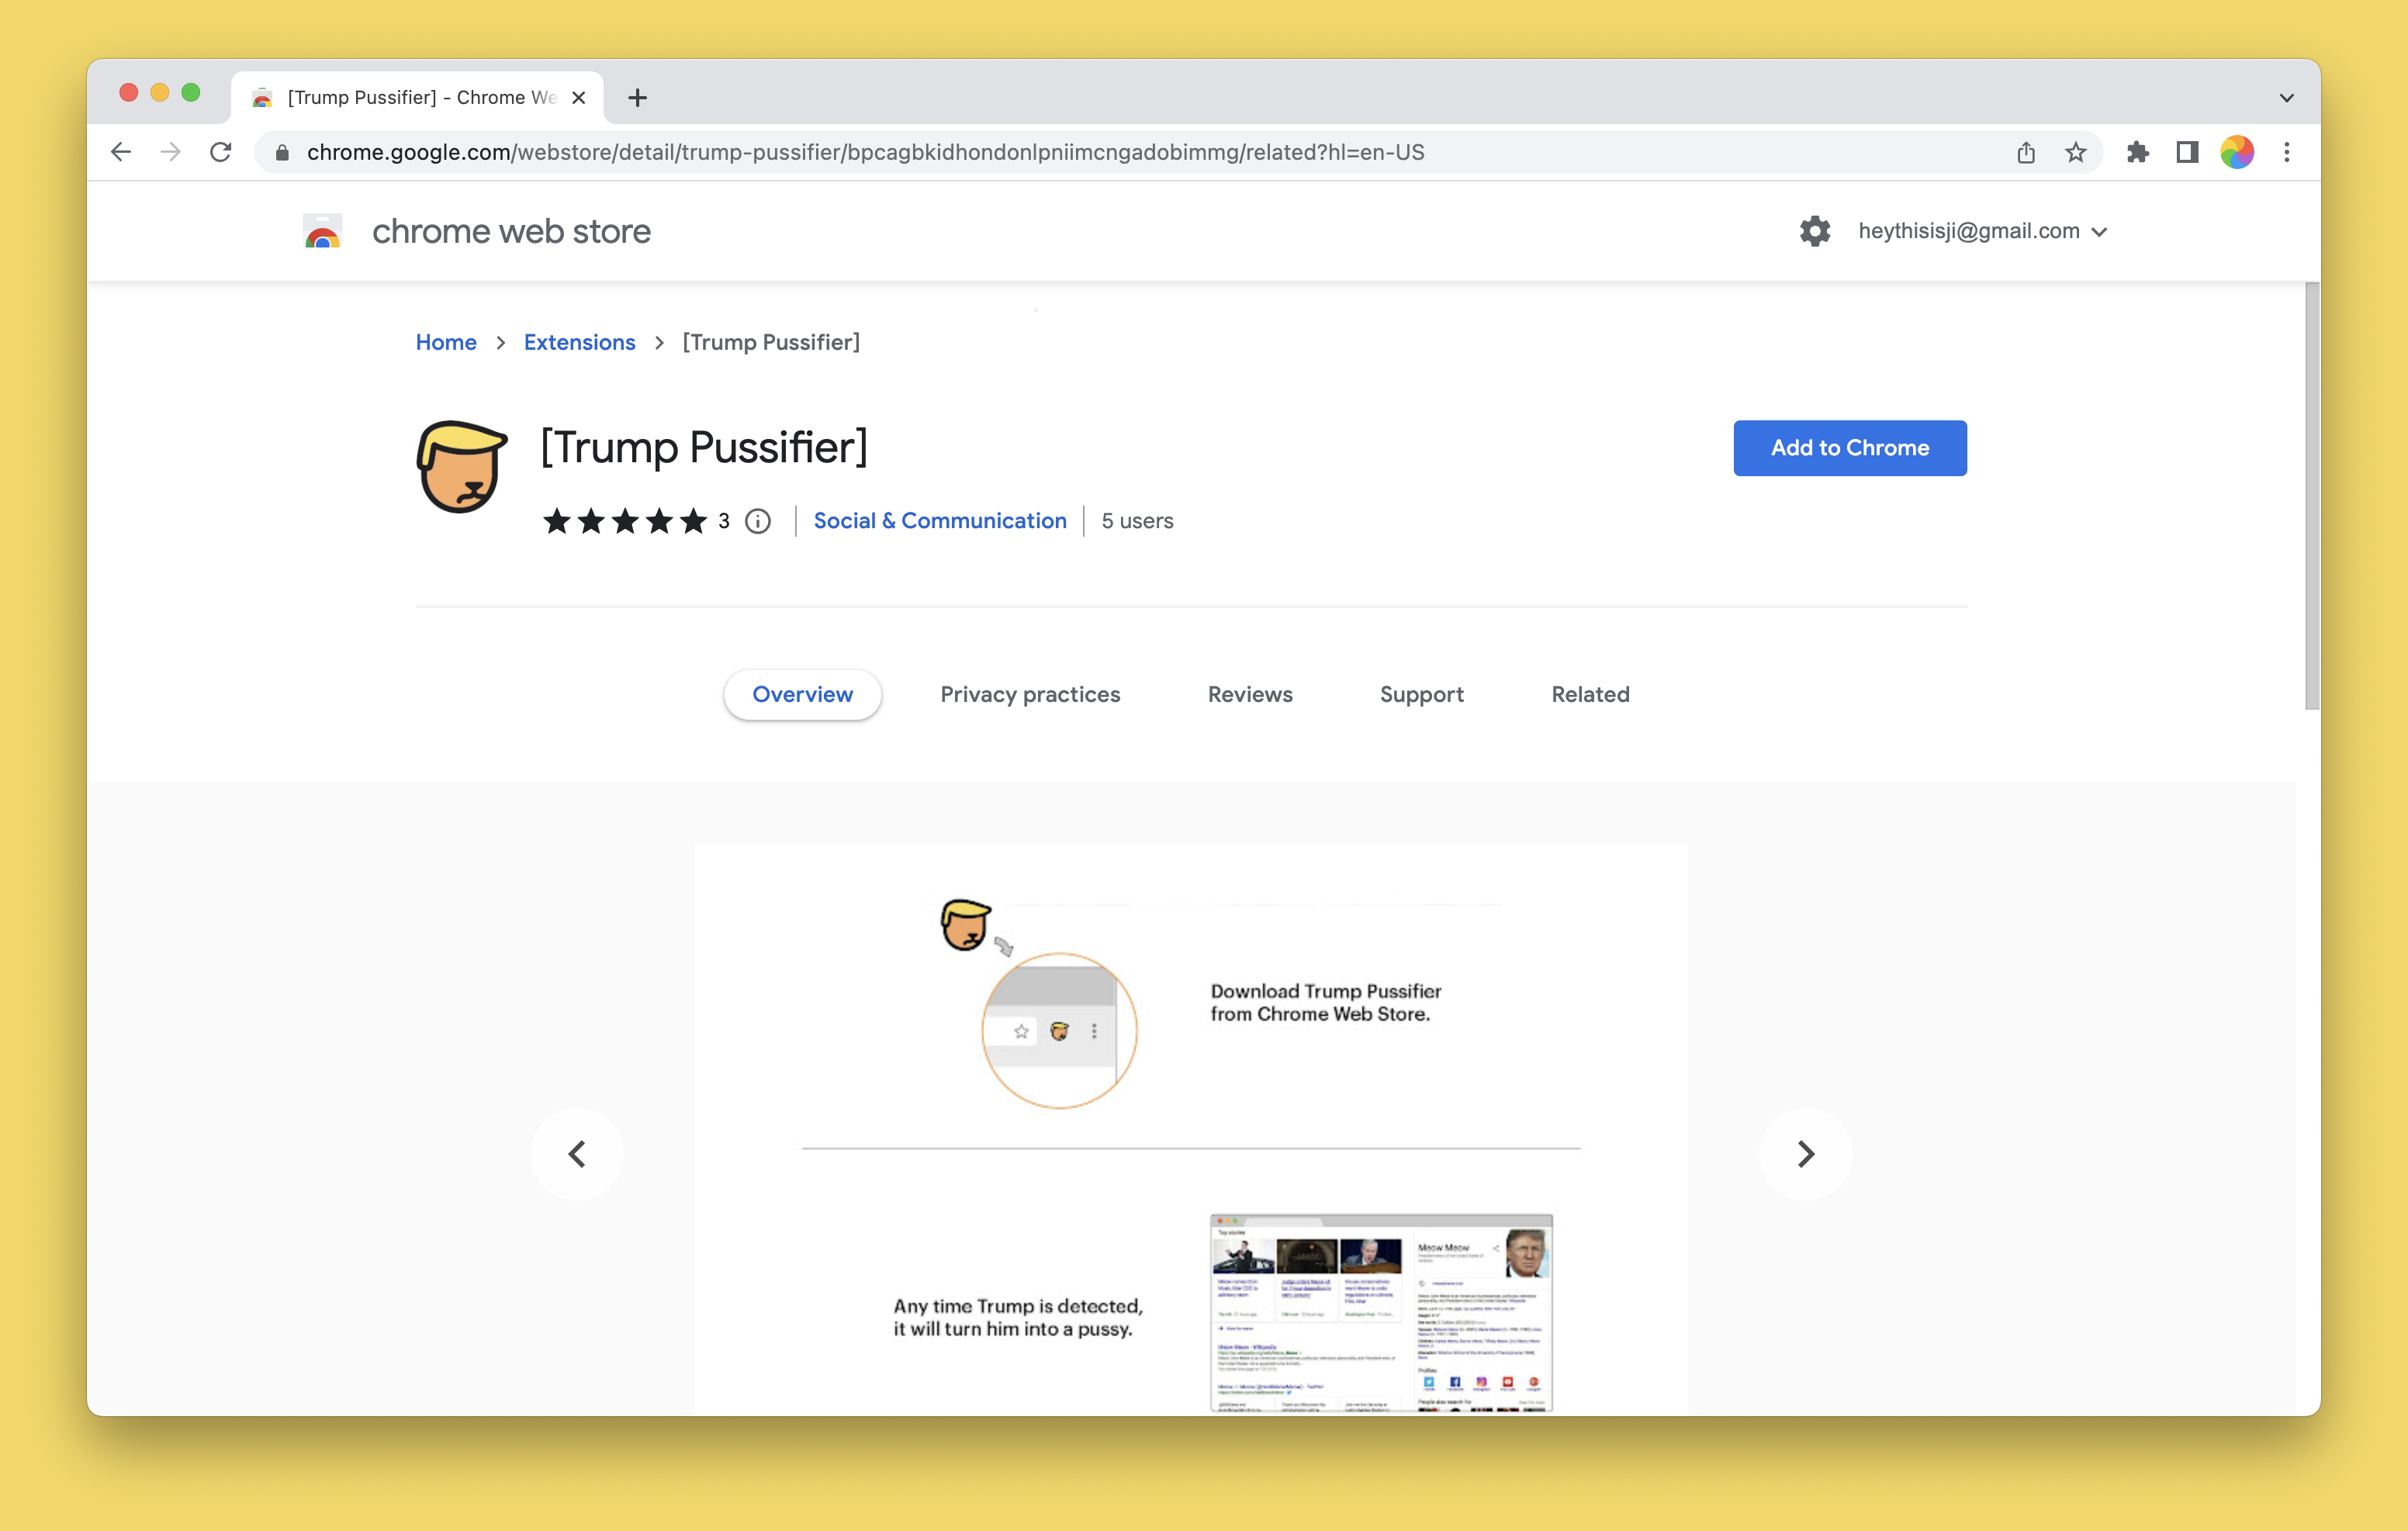This screenshot has height=1531, width=2408.
Task: Expand the tab search chevron
Action: click(2286, 98)
